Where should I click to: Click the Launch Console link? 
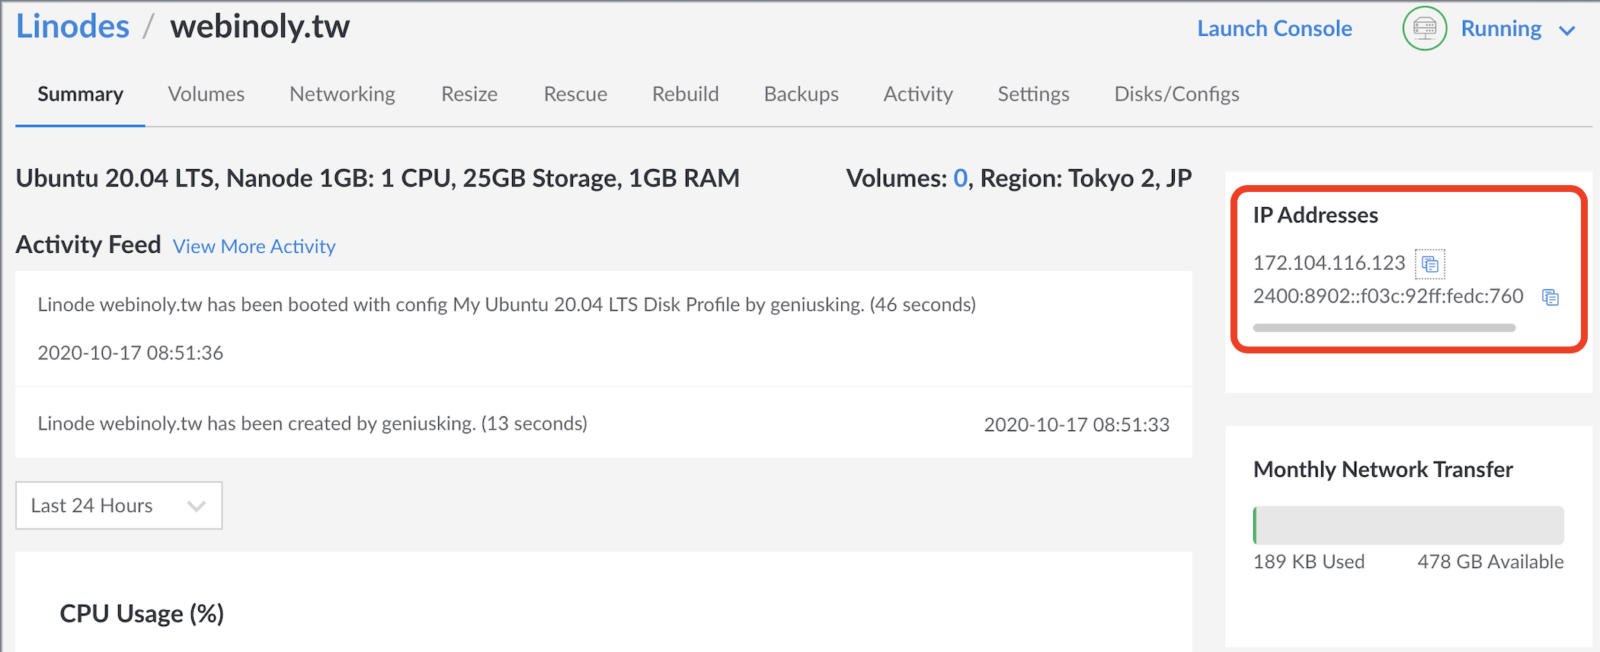pos(1274,29)
